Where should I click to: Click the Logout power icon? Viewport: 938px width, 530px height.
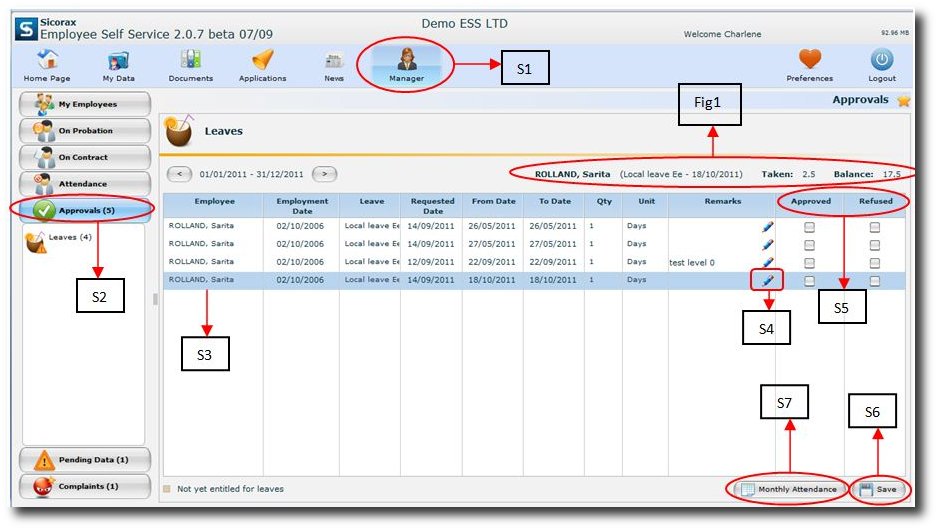(881, 60)
